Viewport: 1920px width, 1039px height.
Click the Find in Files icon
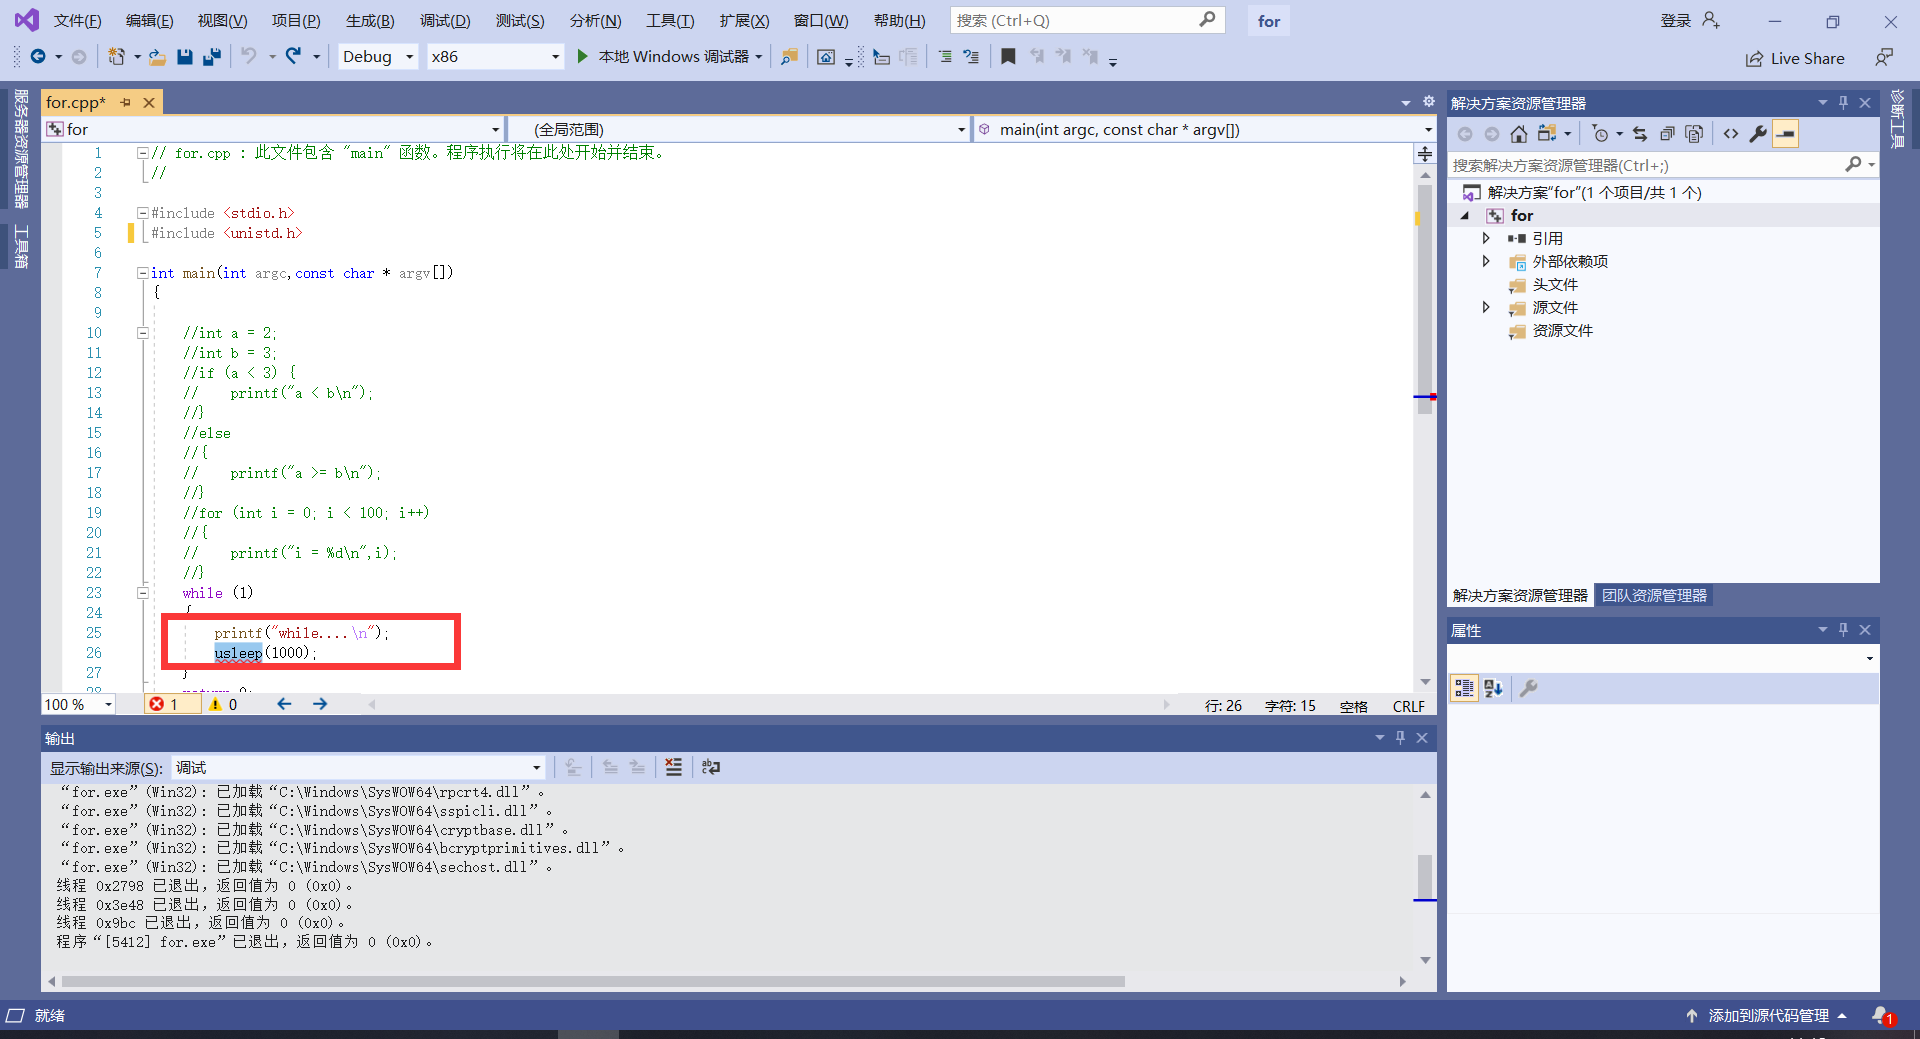point(789,57)
